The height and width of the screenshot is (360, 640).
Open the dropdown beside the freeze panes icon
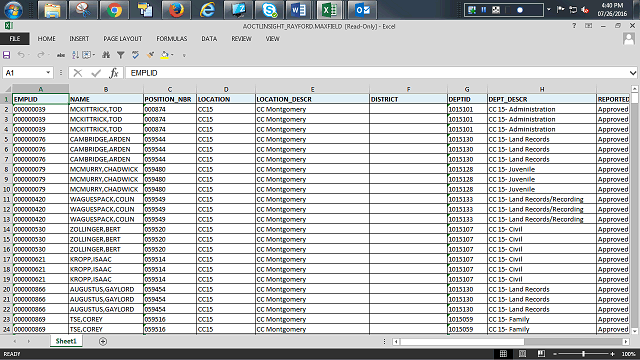click(x=94, y=55)
